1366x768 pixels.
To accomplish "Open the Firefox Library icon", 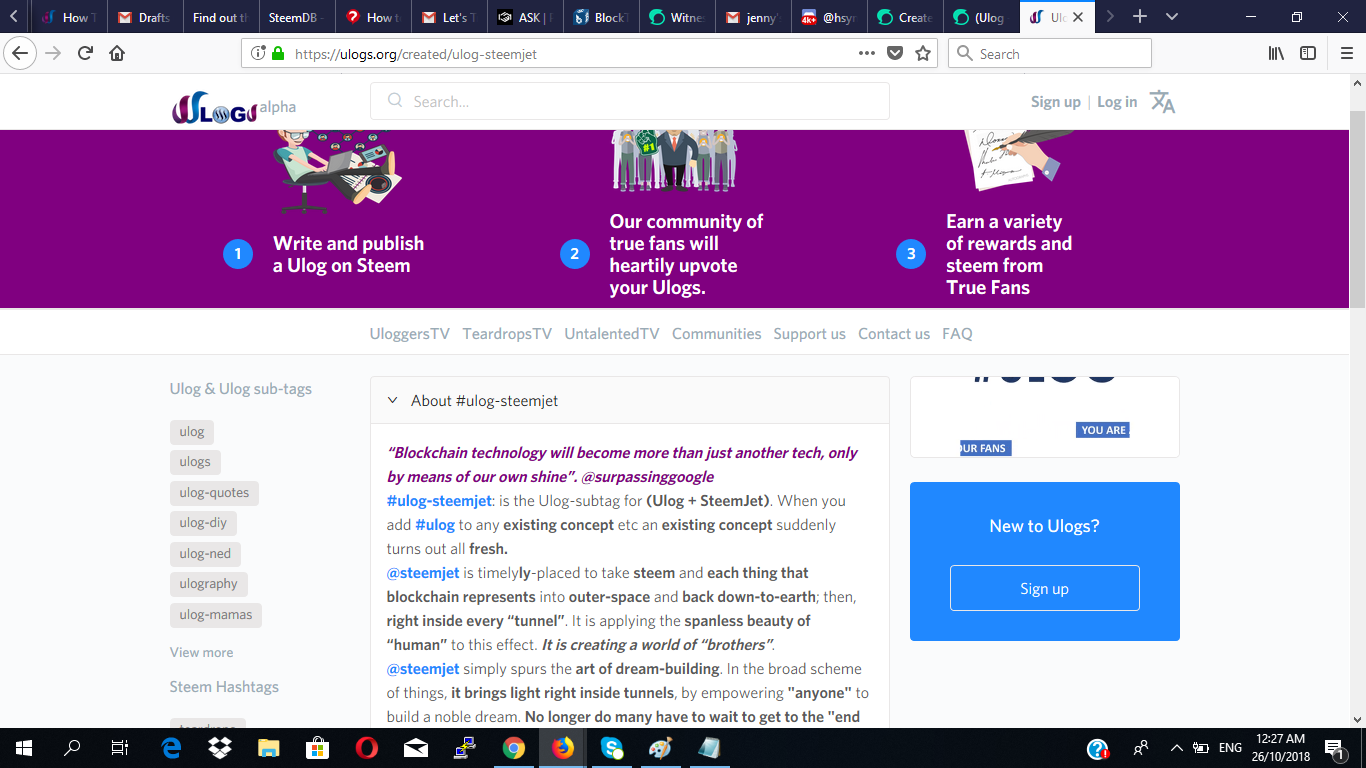I will click(1277, 53).
